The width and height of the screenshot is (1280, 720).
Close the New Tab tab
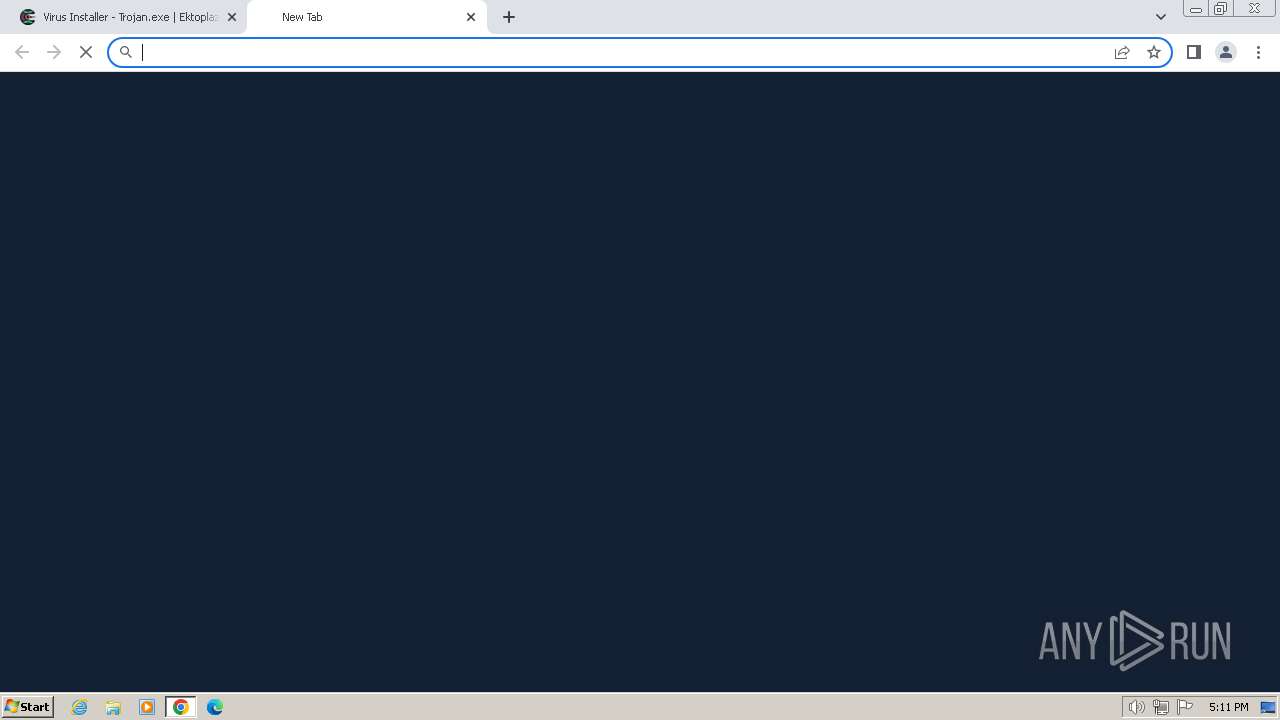tap(471, 17)
